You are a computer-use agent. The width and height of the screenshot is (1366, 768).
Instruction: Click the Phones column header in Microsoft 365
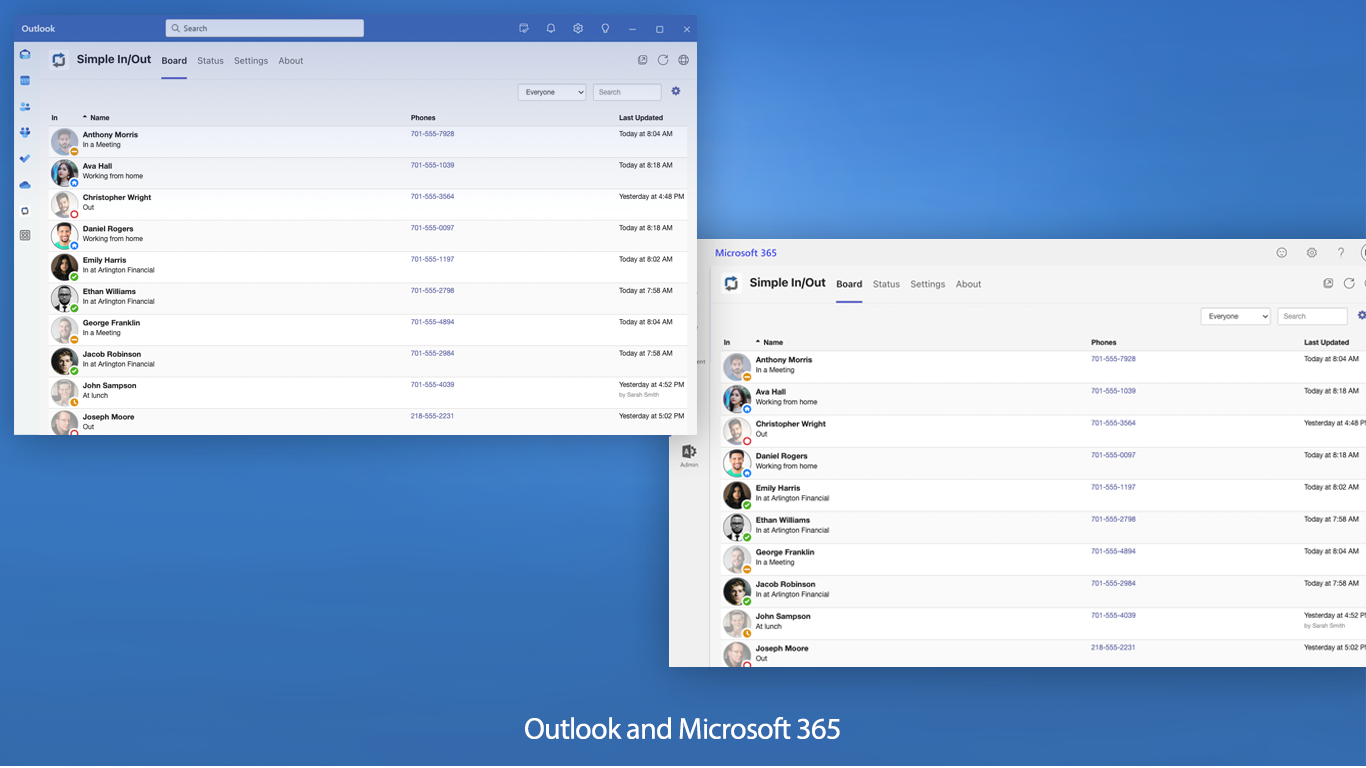point(1104,342)
